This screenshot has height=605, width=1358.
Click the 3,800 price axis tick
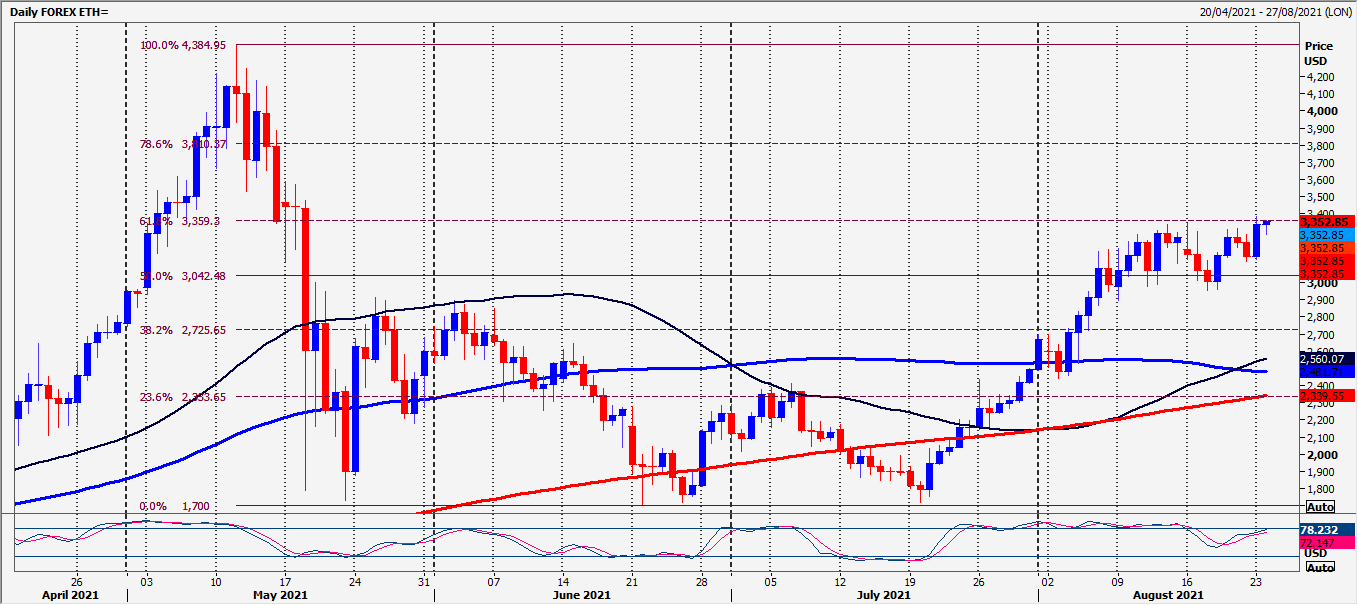pos(1321,146)
